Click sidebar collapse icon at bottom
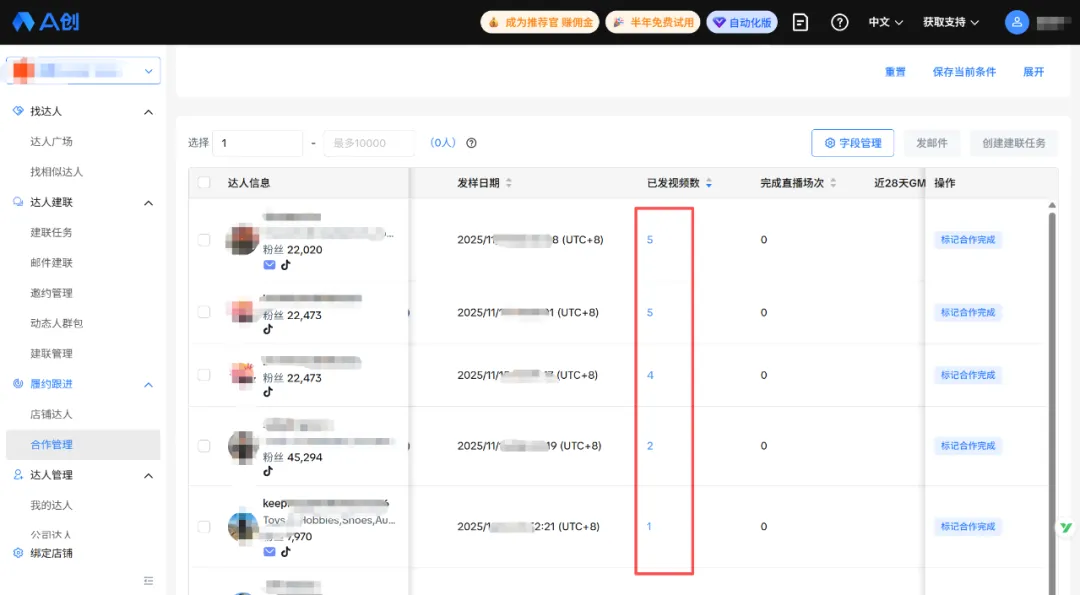 tap(148, 581)
